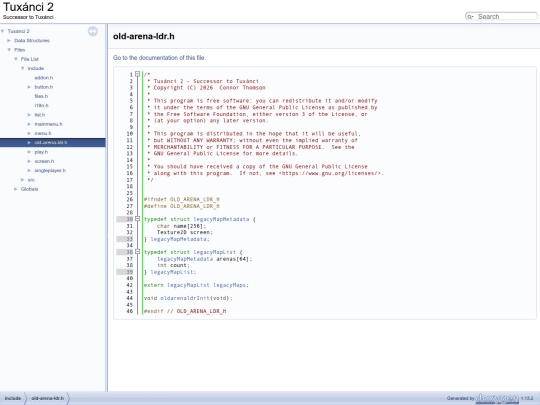Image resolution: width=540 pixels, height=405 pixels.
Task: Click 'Texture2D screen;' on line 32
Action: pos(185,232)
